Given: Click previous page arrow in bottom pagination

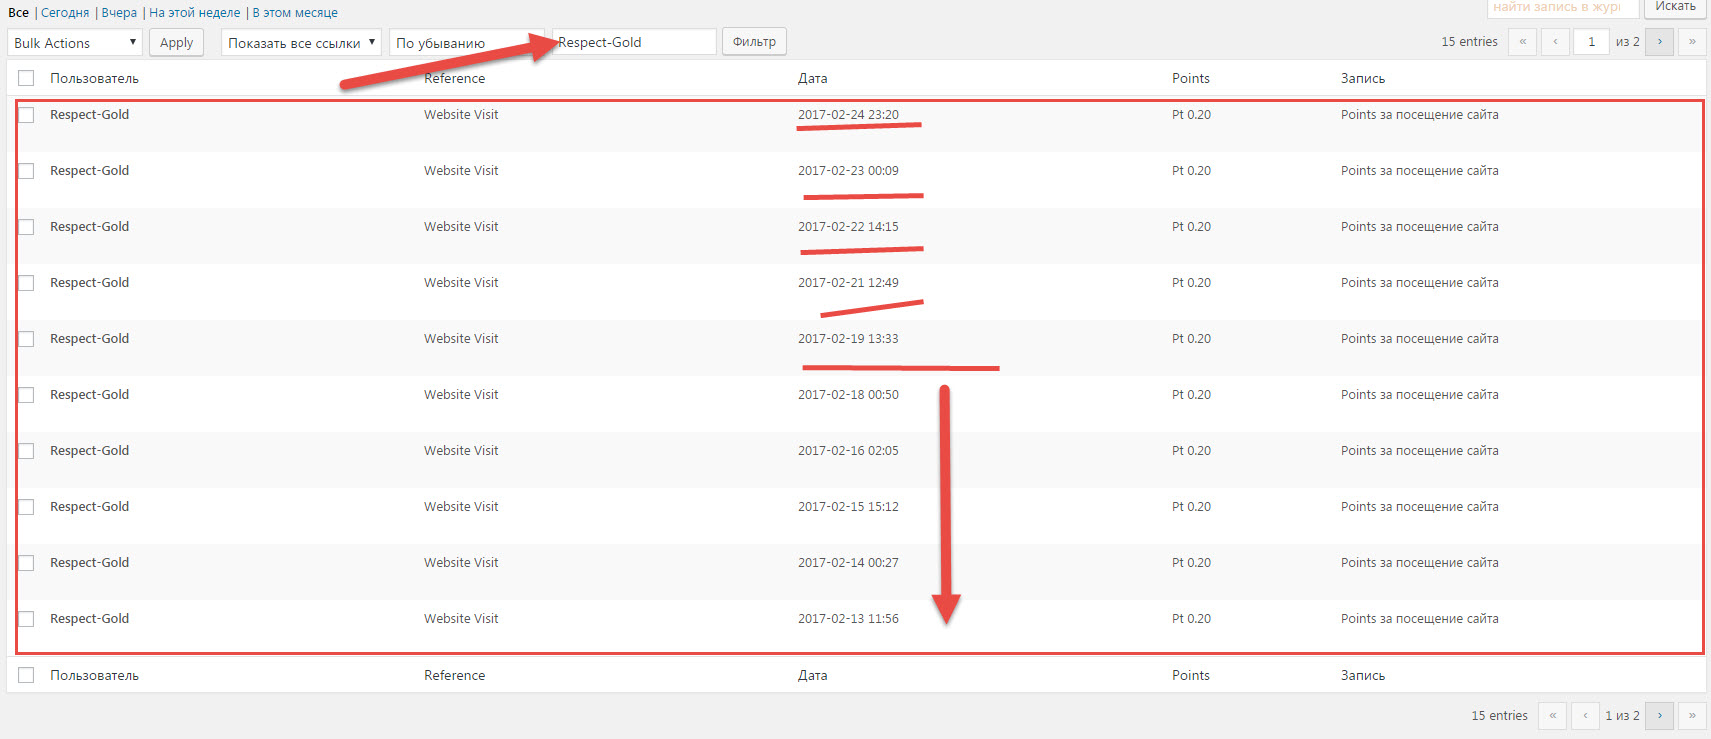Looking at the screenshot, I should 1585,715.
